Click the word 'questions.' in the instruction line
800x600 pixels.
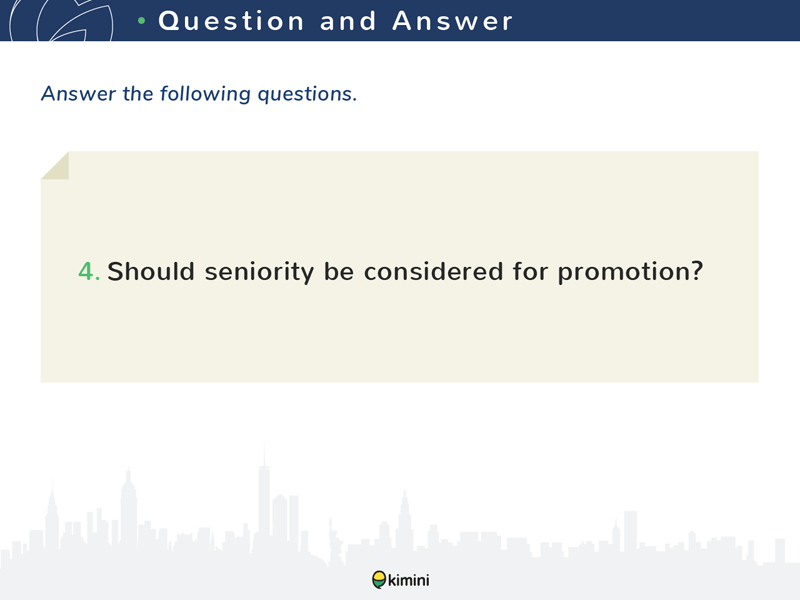tap(307, 94)
